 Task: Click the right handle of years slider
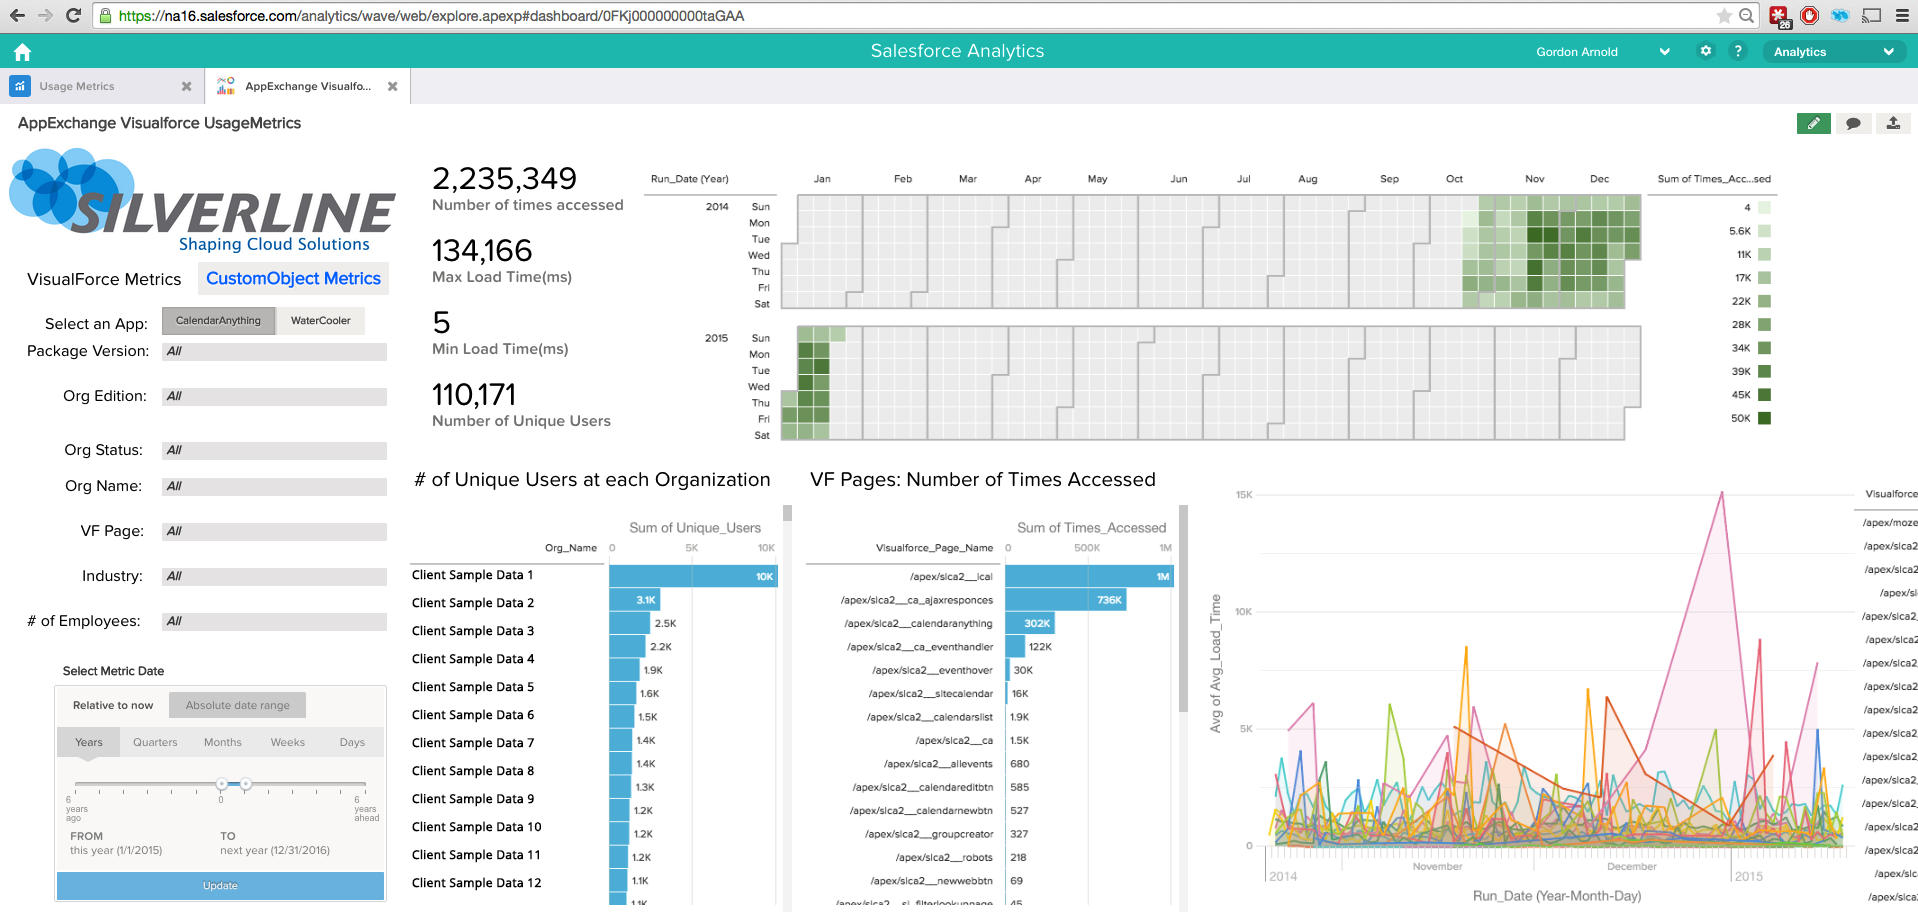pos(246,784)
